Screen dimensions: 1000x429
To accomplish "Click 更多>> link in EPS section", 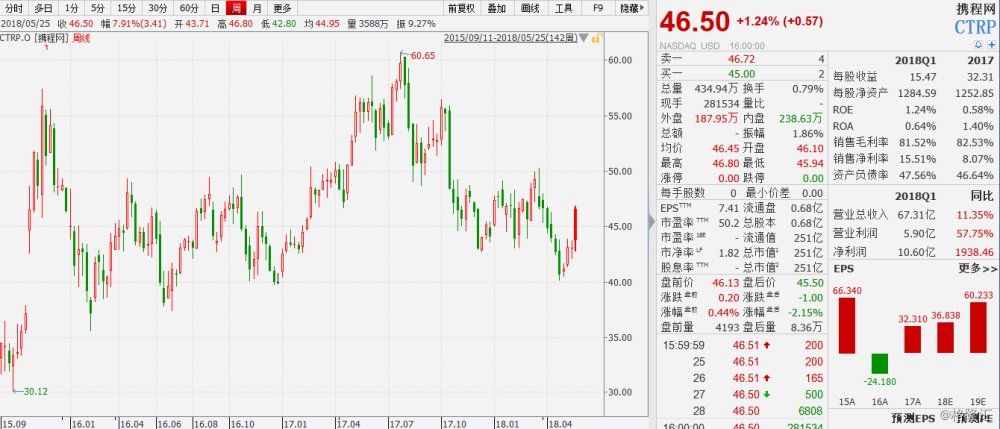I will point(976,269).
